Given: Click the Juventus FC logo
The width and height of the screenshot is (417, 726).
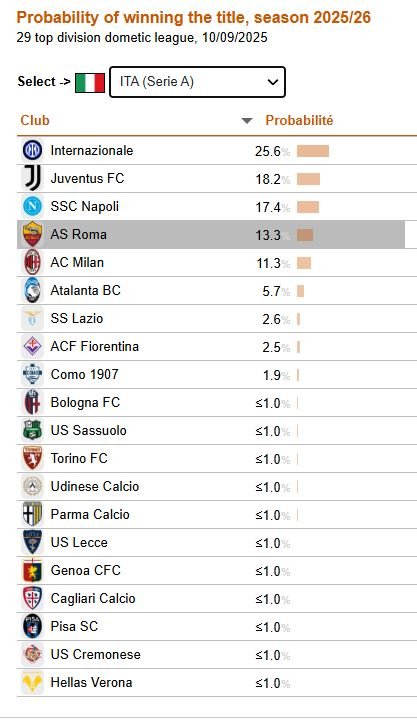Looking at the screenshot, I should click(32, 178).
